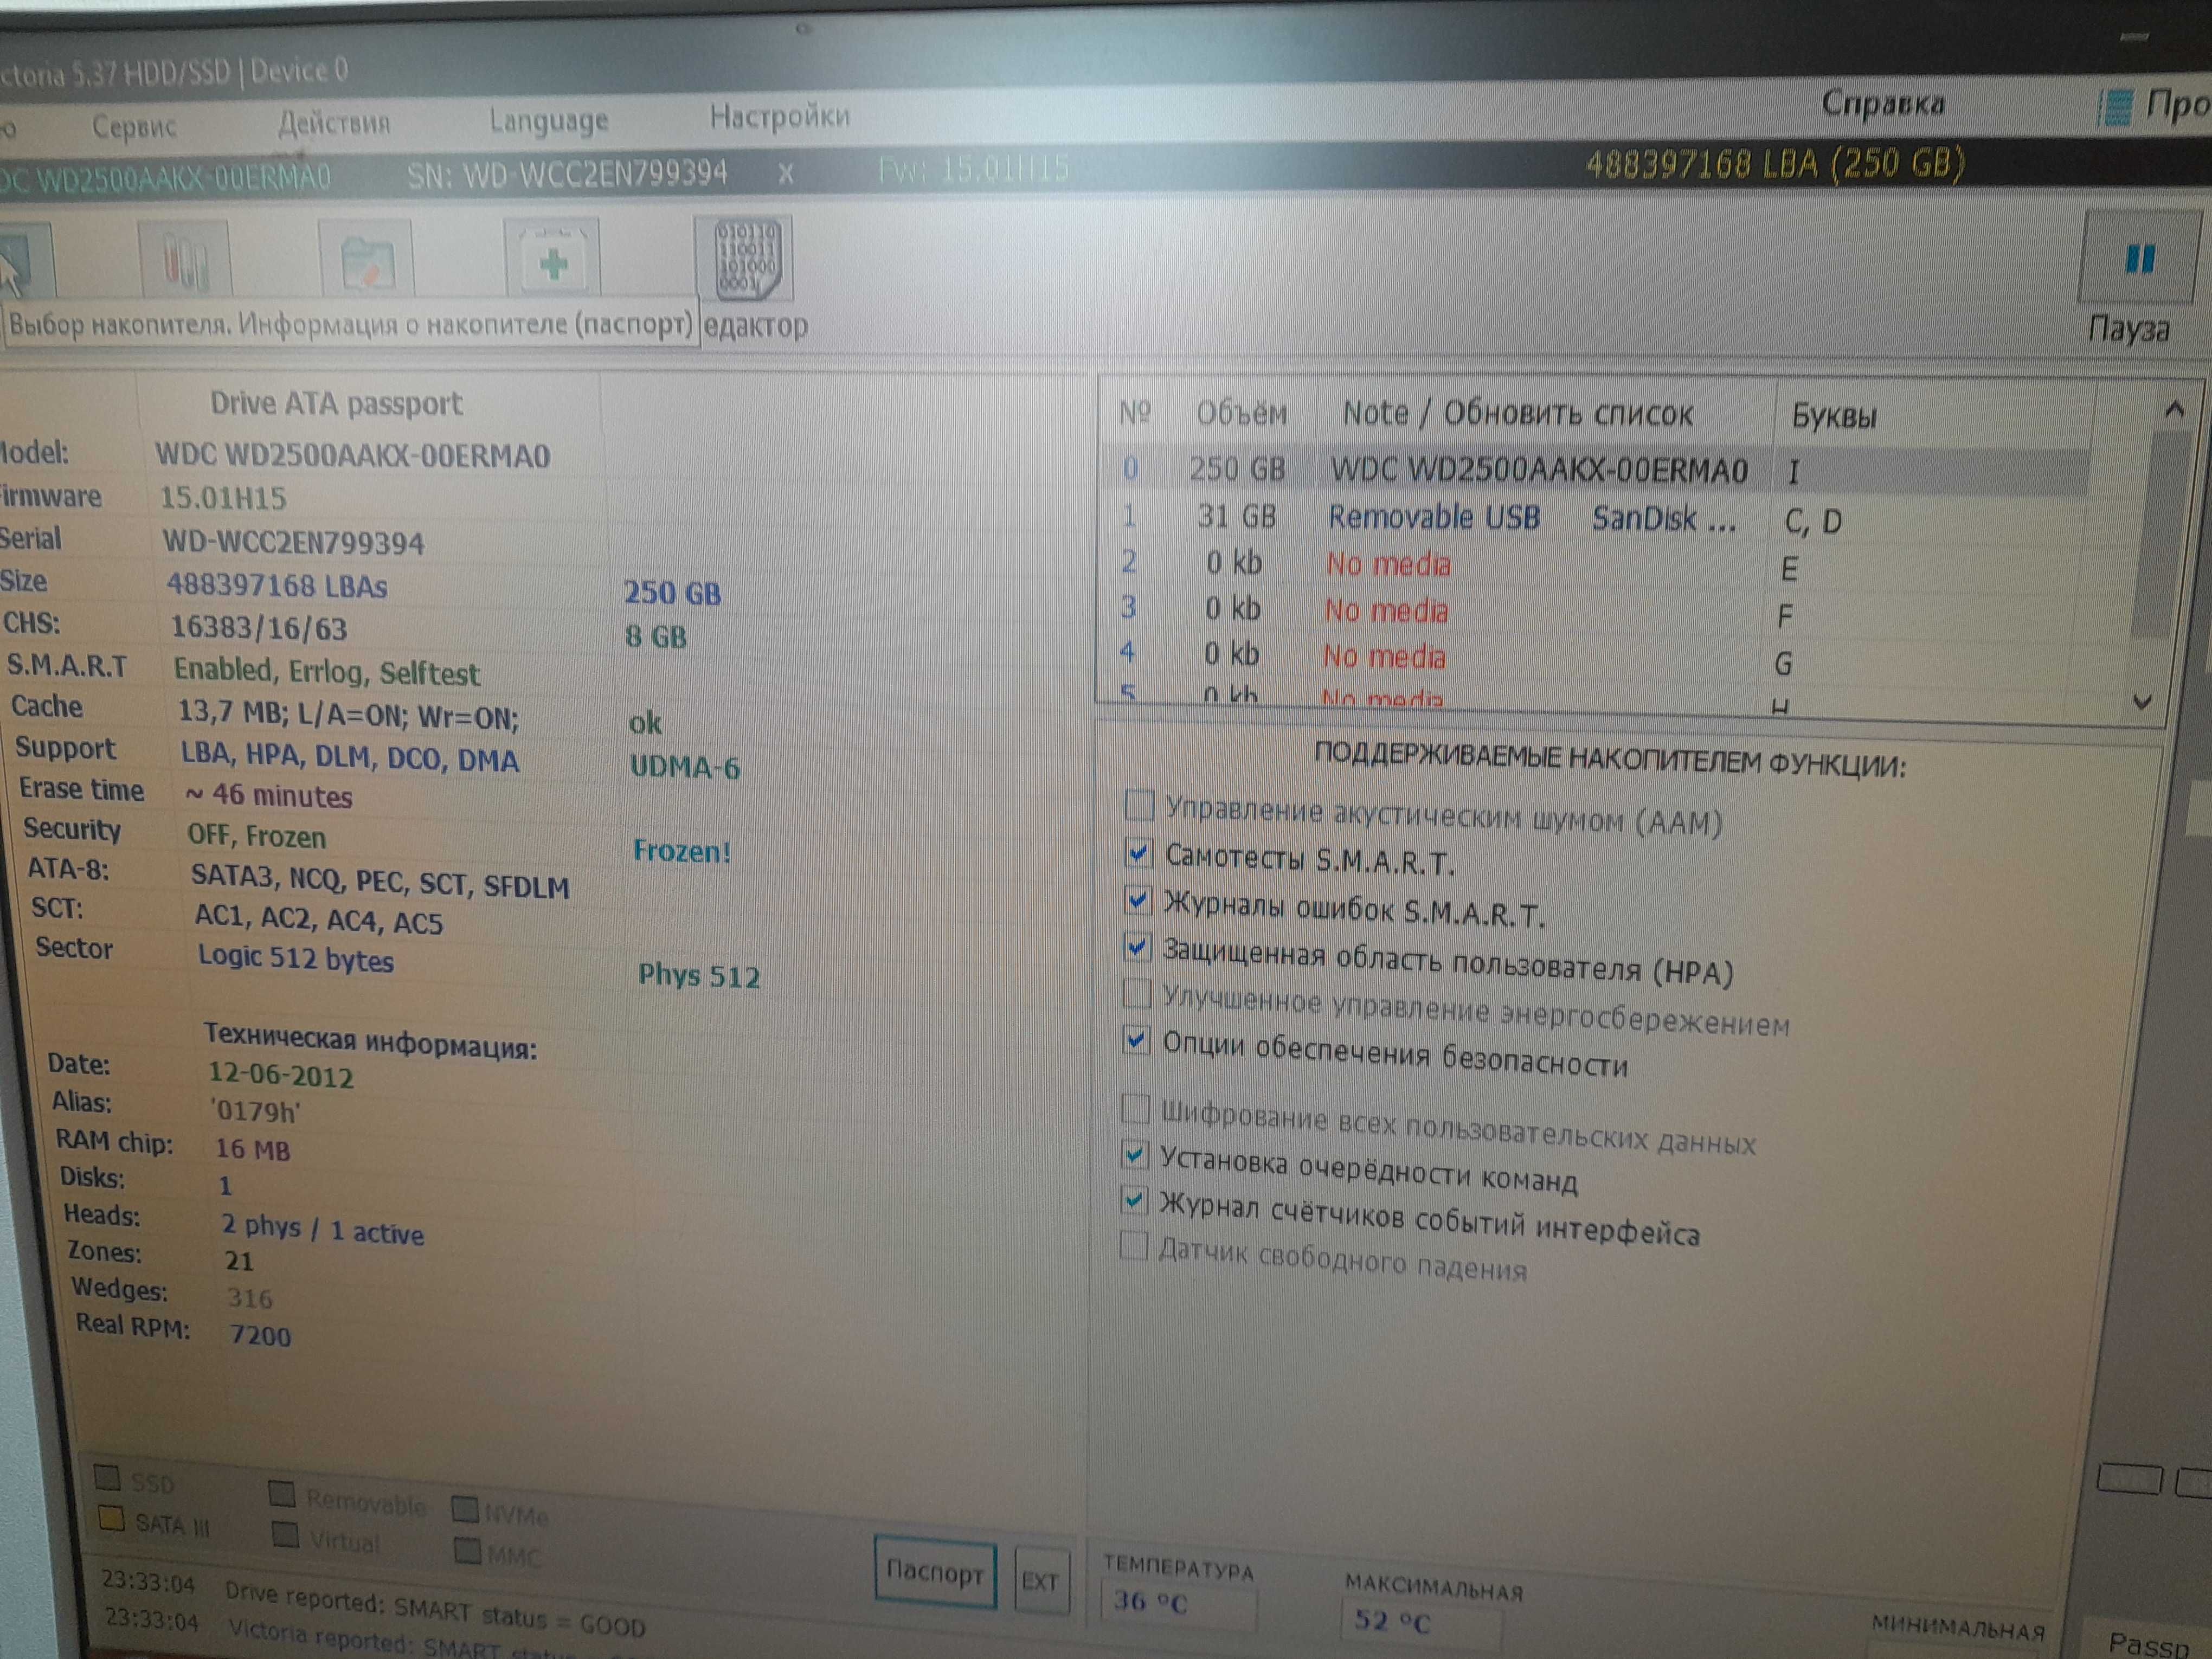This screenshot has width=2212, height=1659.
Task: Click the Паспорт button
Action: click(935, 1572)
